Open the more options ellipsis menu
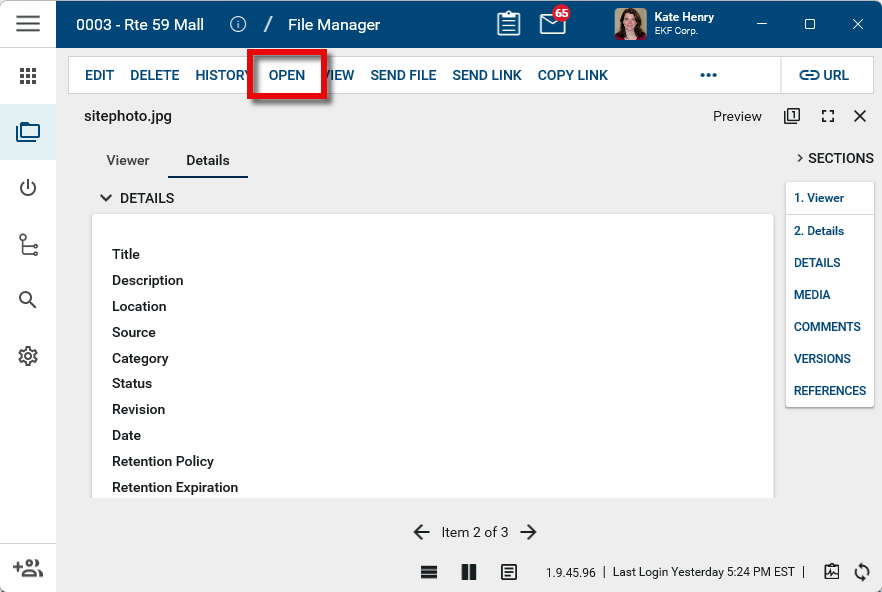The width and height of the screenshot is (882, 592). click(x=709, y=75)
